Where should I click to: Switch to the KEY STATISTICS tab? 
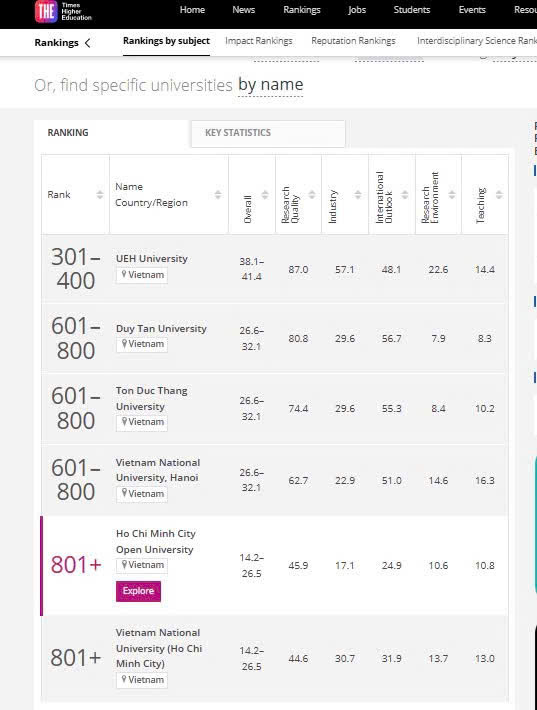pos(268,133)
